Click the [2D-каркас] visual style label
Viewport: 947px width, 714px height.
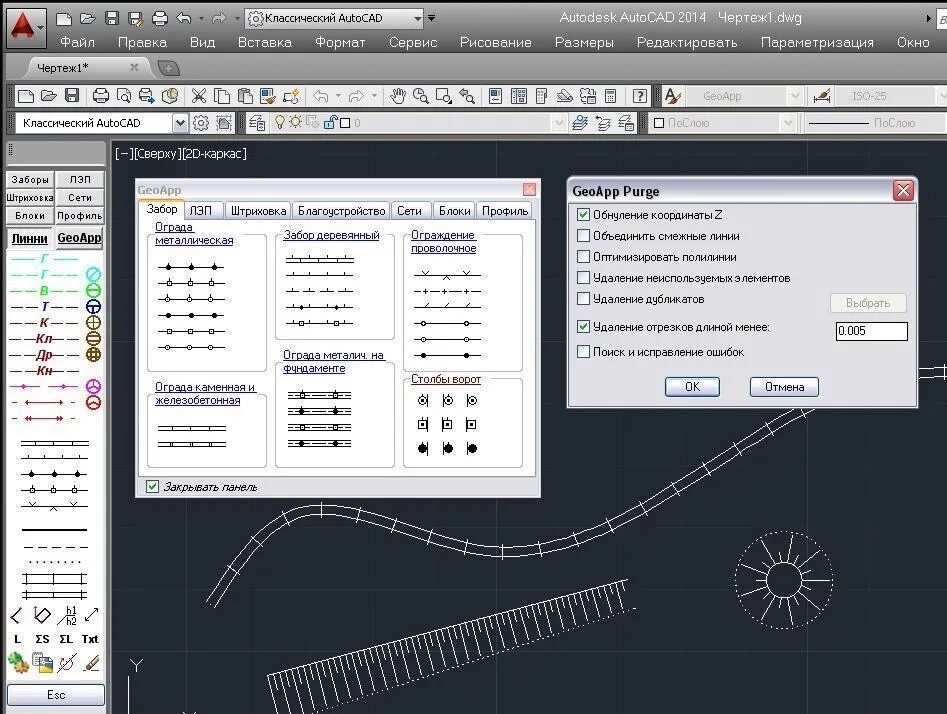(x=214, y=153)
